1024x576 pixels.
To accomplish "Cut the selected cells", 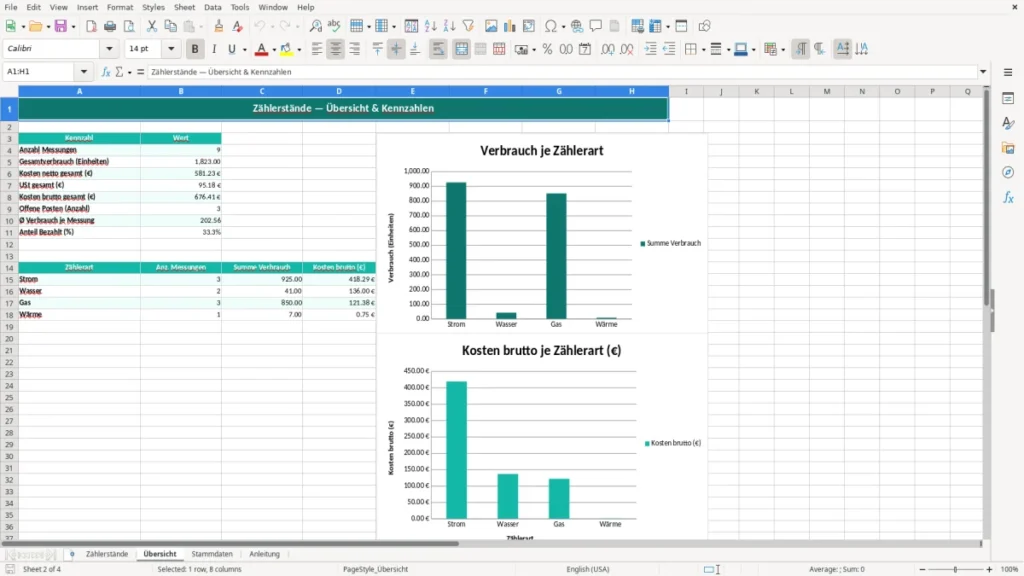I will [x=152, y=26].
